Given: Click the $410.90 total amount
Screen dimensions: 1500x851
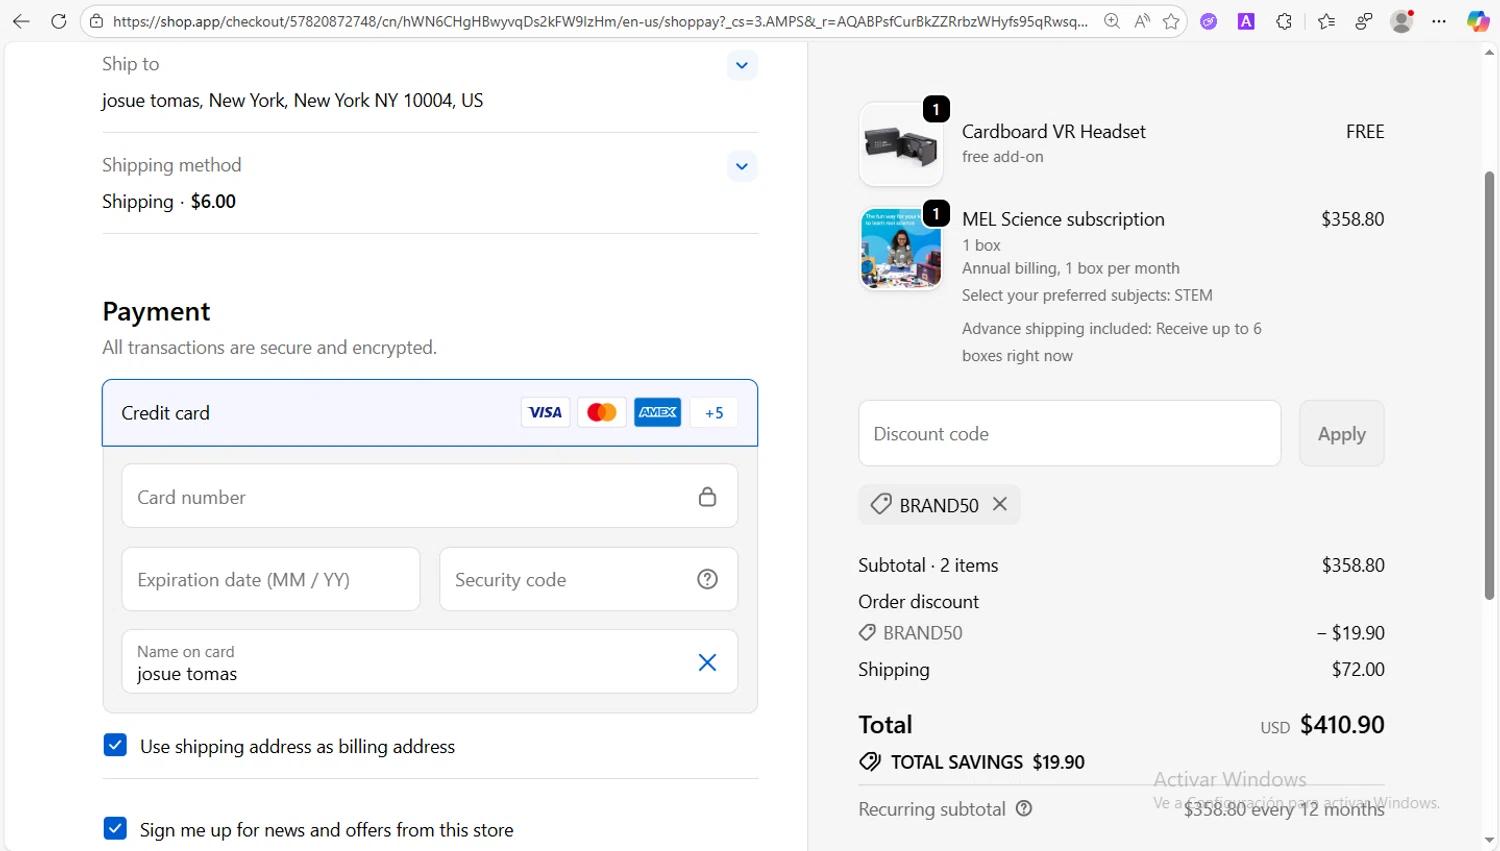Looking at the screenshot, I should click(x=1342, y=724).
